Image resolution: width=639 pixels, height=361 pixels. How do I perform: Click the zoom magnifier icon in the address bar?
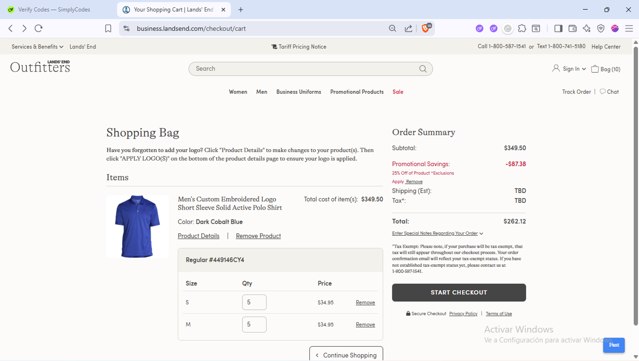coord(392,28)
